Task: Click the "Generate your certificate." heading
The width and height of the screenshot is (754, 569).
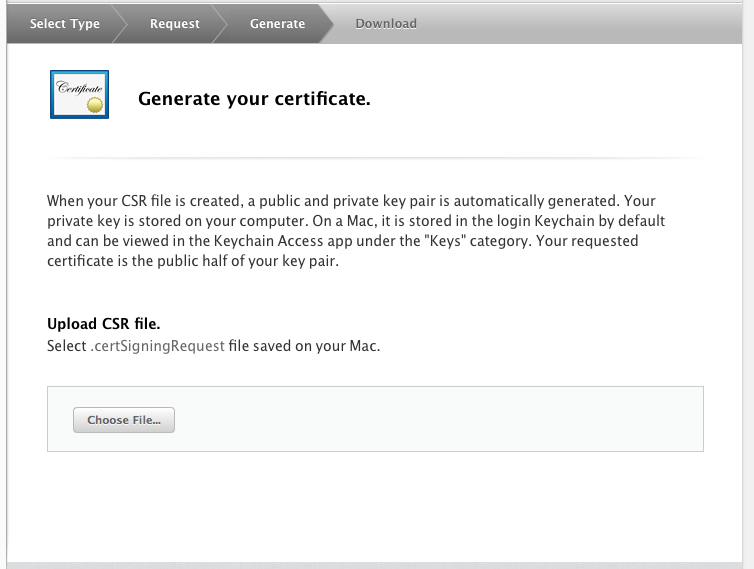Action: (254, 99)
